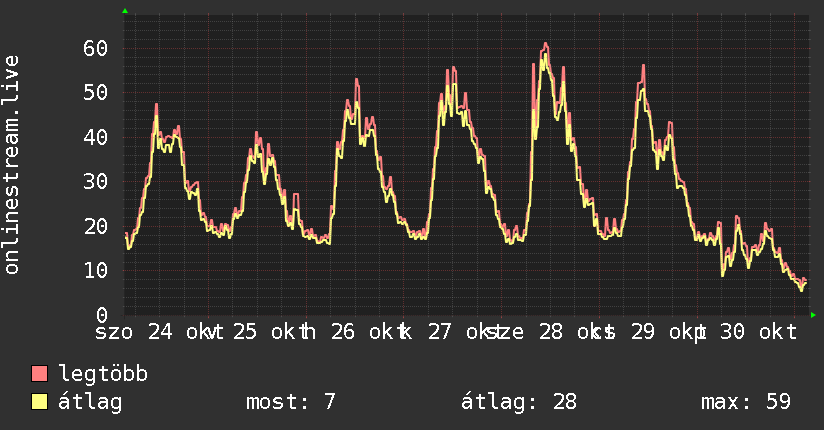The image size is (824, 430).
Task: Click the highest peak of the graph near 28 okt
Action: 546,44
